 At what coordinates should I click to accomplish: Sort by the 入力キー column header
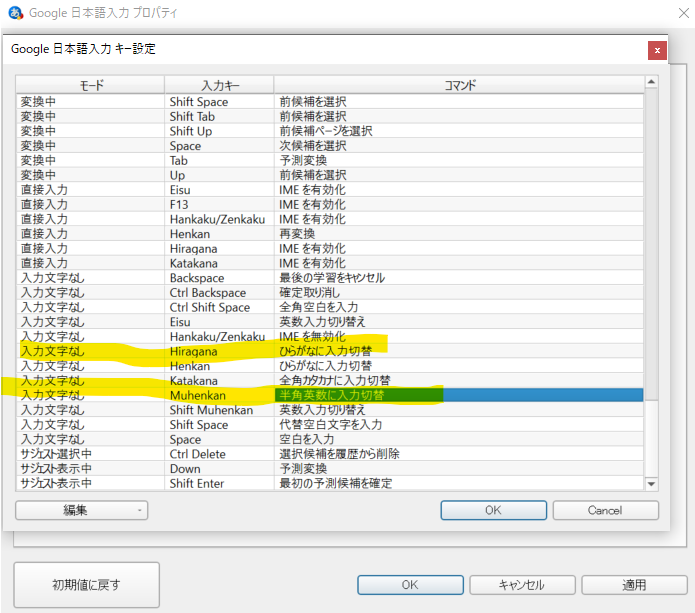pos(219,85)
